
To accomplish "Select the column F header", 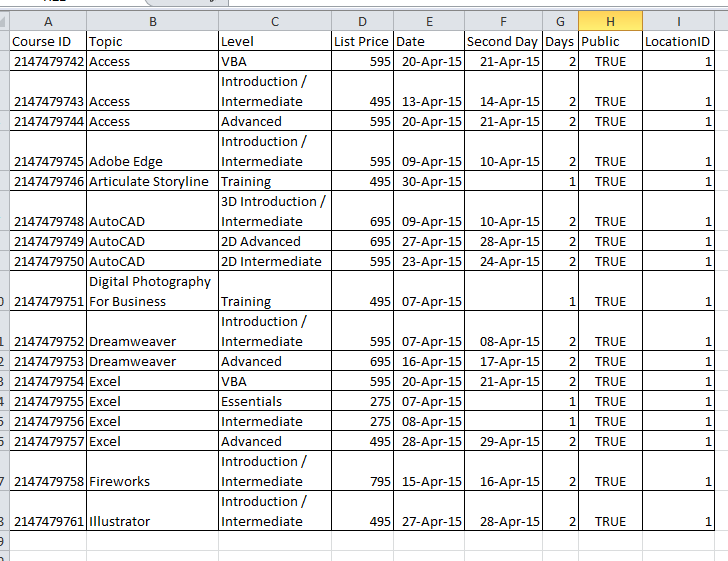I will pos(503,21).
